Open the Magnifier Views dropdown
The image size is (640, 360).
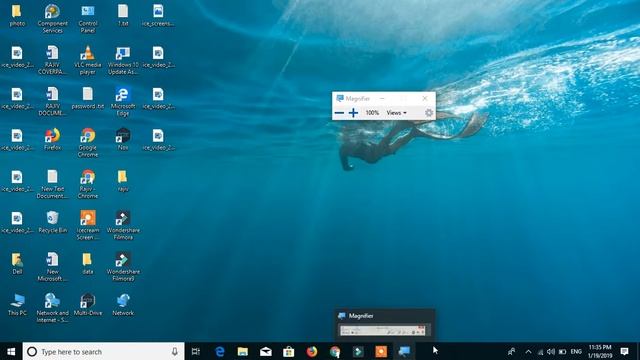tap(396, 113)
